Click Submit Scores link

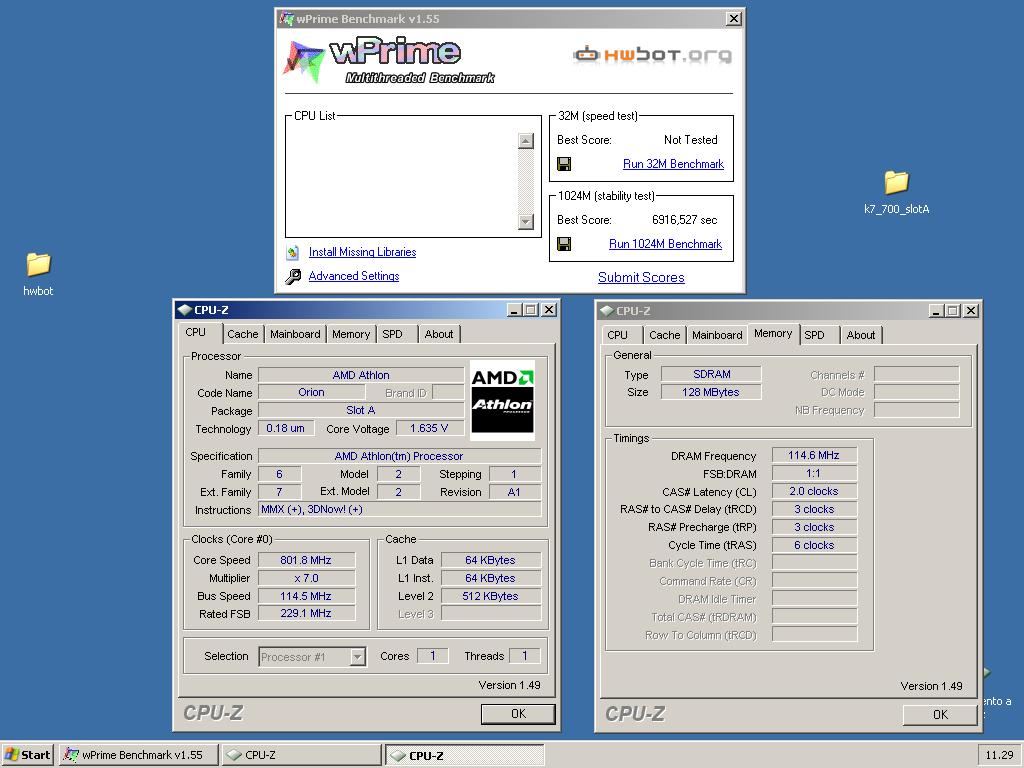click(x=641, y=278)
